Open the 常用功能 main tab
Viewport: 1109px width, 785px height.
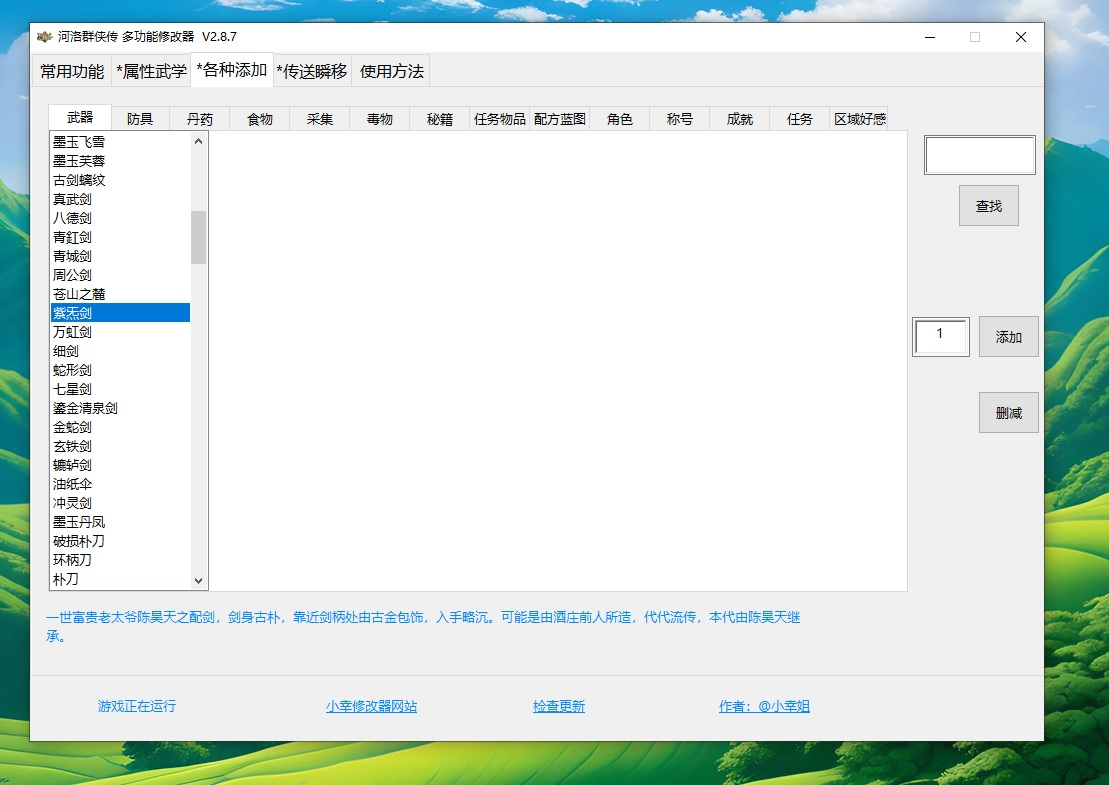tap(72, 71)
